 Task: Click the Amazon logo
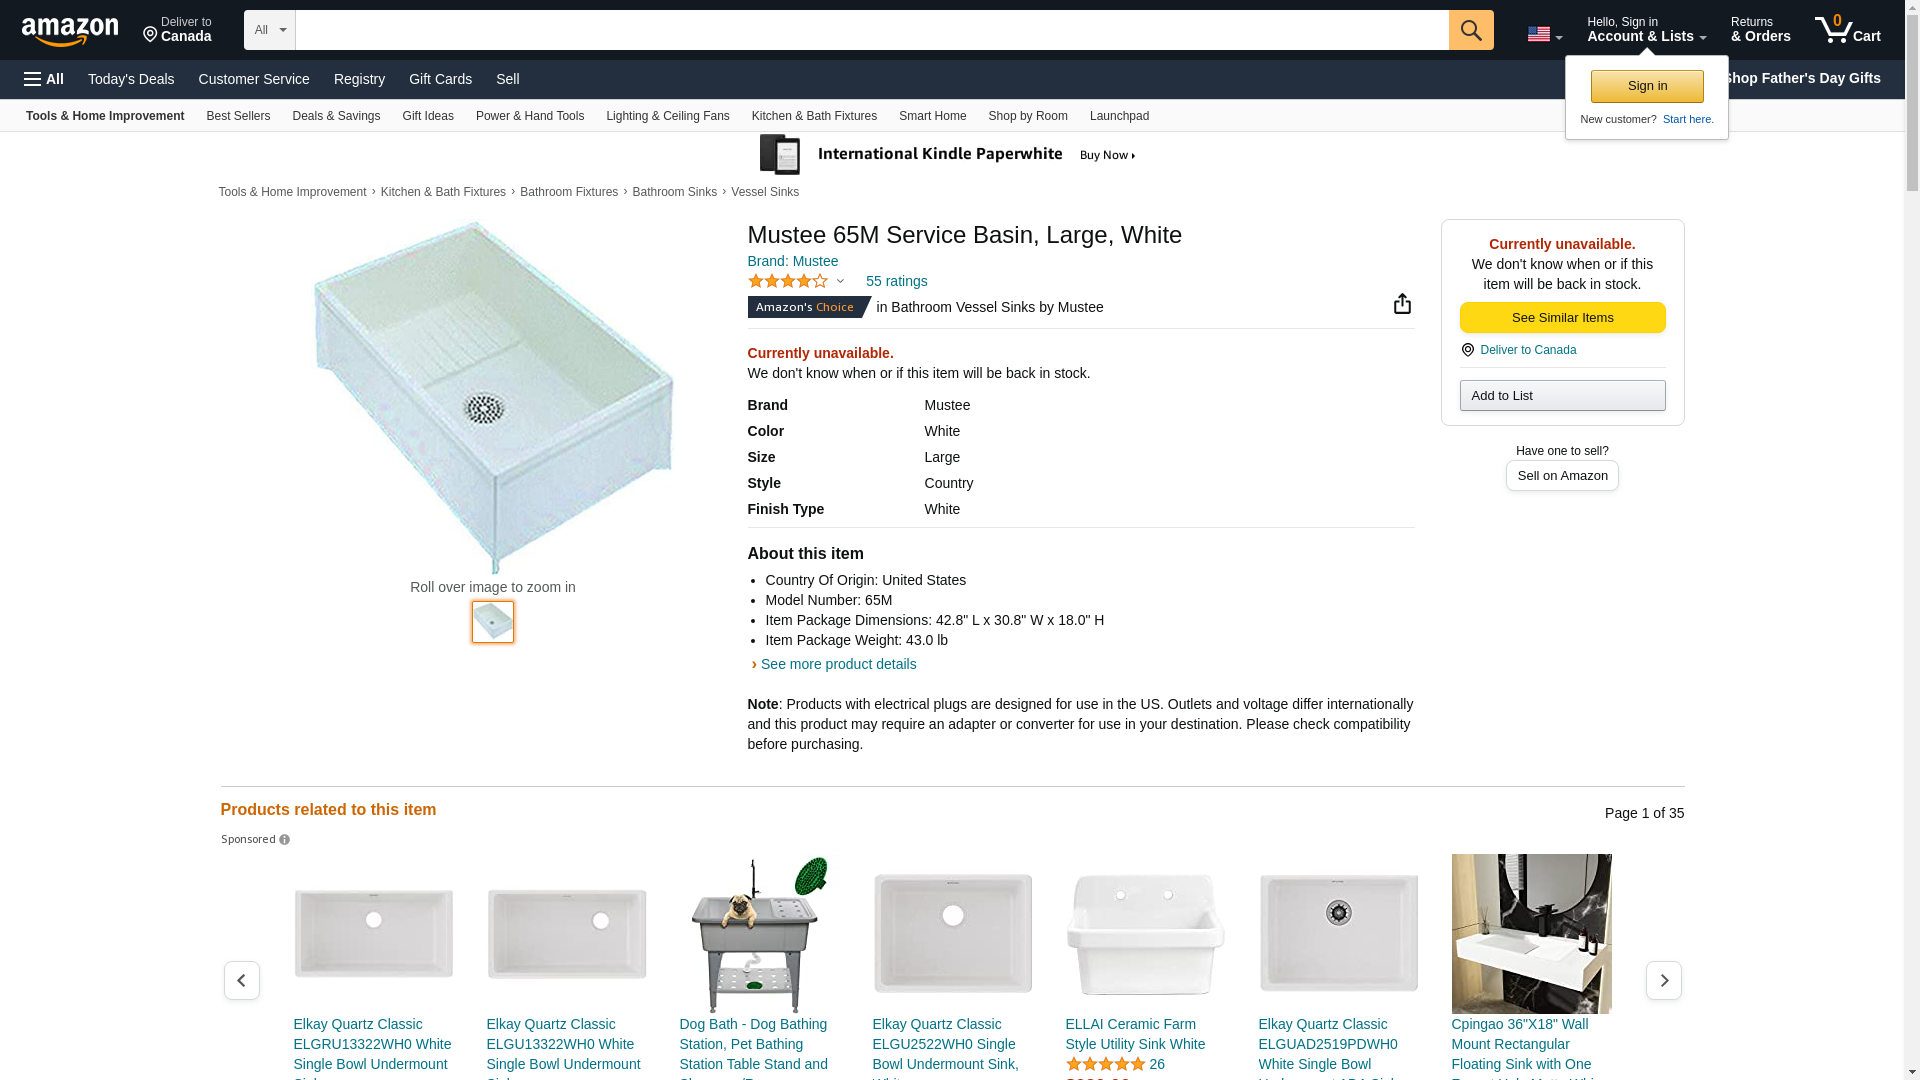pos(70,31)
